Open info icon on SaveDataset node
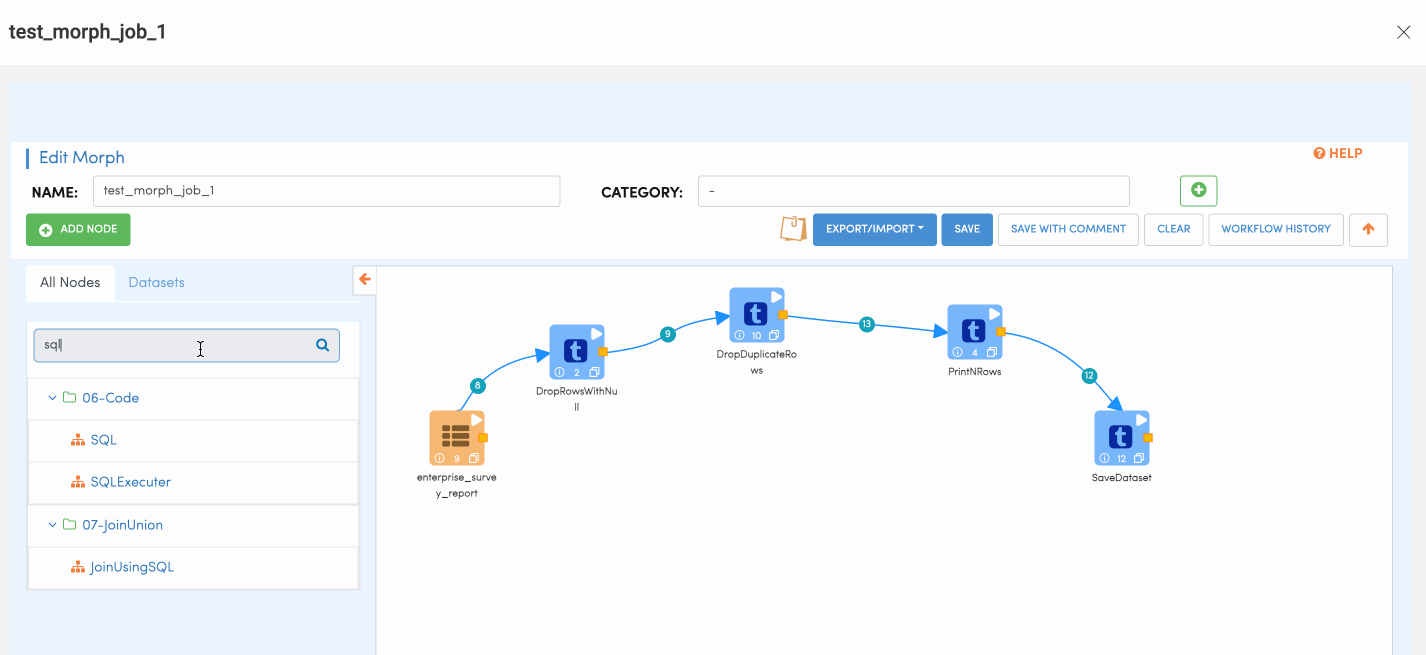This screenshot has width=1426, height=655. click(1104, 458)
